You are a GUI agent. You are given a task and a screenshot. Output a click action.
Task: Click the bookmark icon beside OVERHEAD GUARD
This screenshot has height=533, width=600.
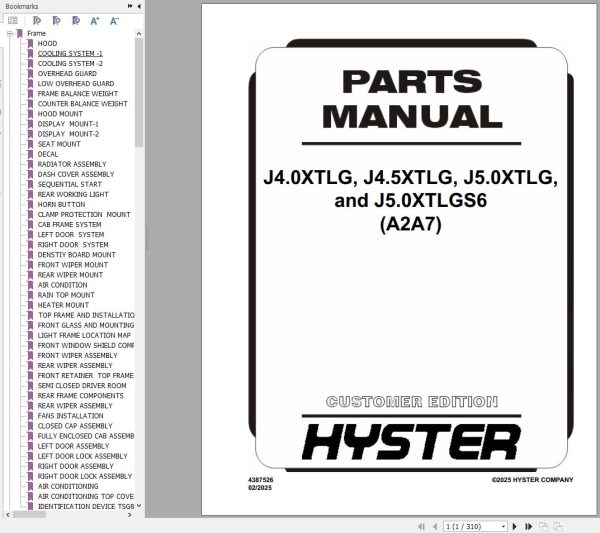[x=31, y=74]
